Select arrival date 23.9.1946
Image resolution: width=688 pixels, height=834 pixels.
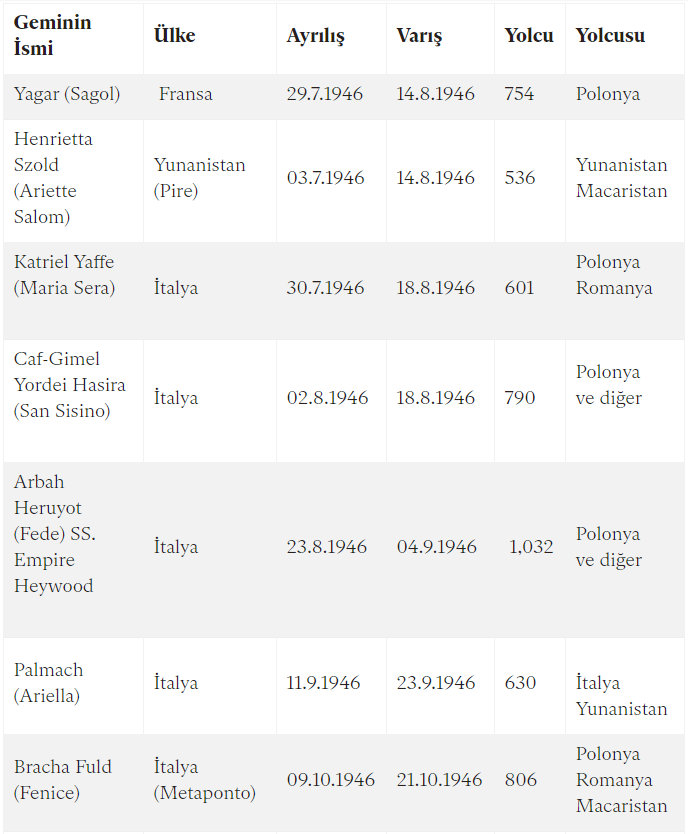click(x=435, y=682)
